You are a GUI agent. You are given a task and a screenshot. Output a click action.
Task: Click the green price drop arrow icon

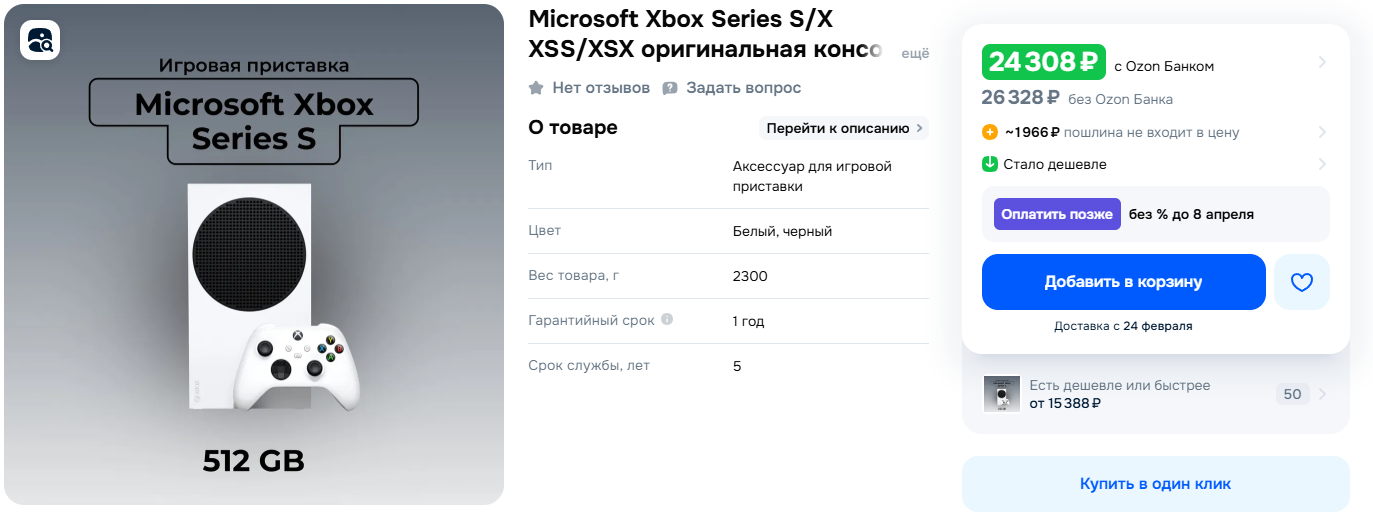[990, 164]
